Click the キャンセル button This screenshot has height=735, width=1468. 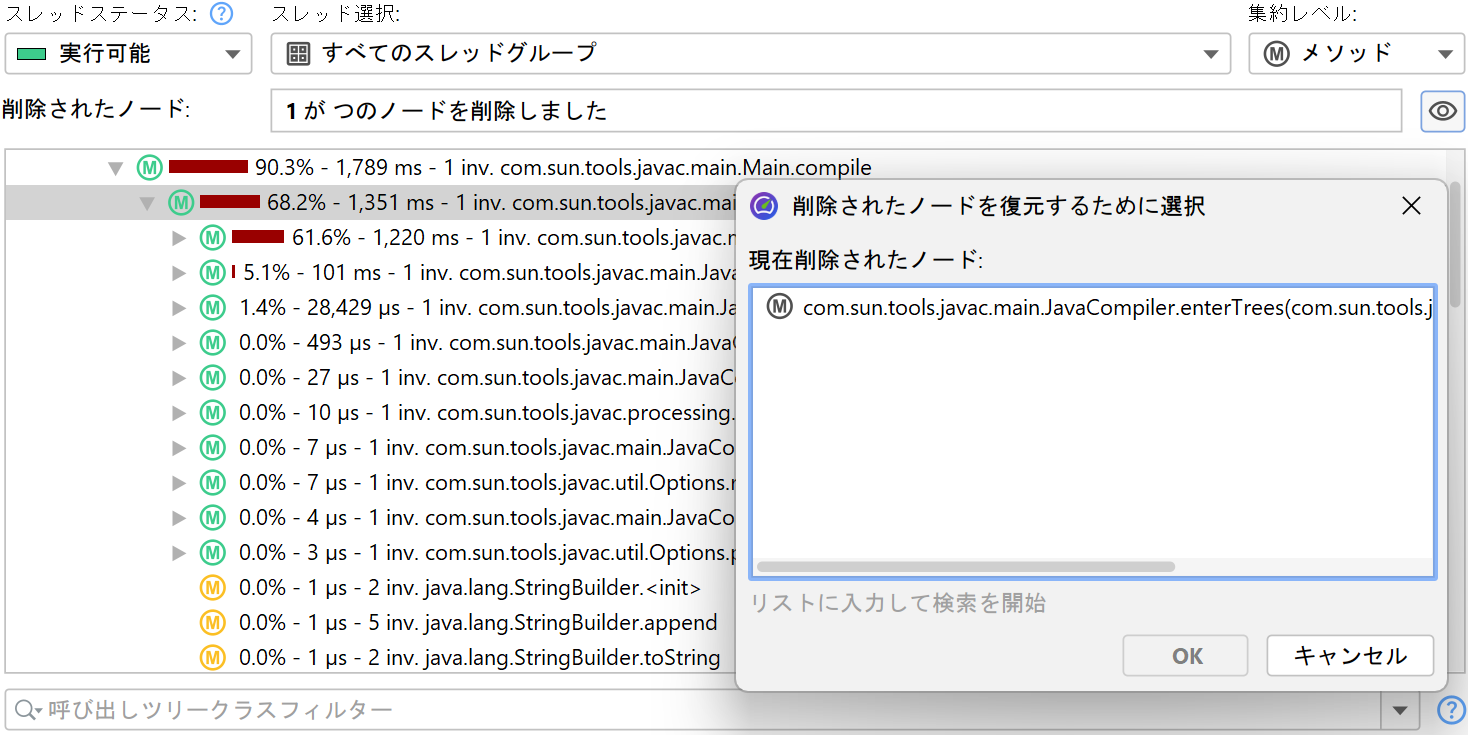tap(1349, 656)
